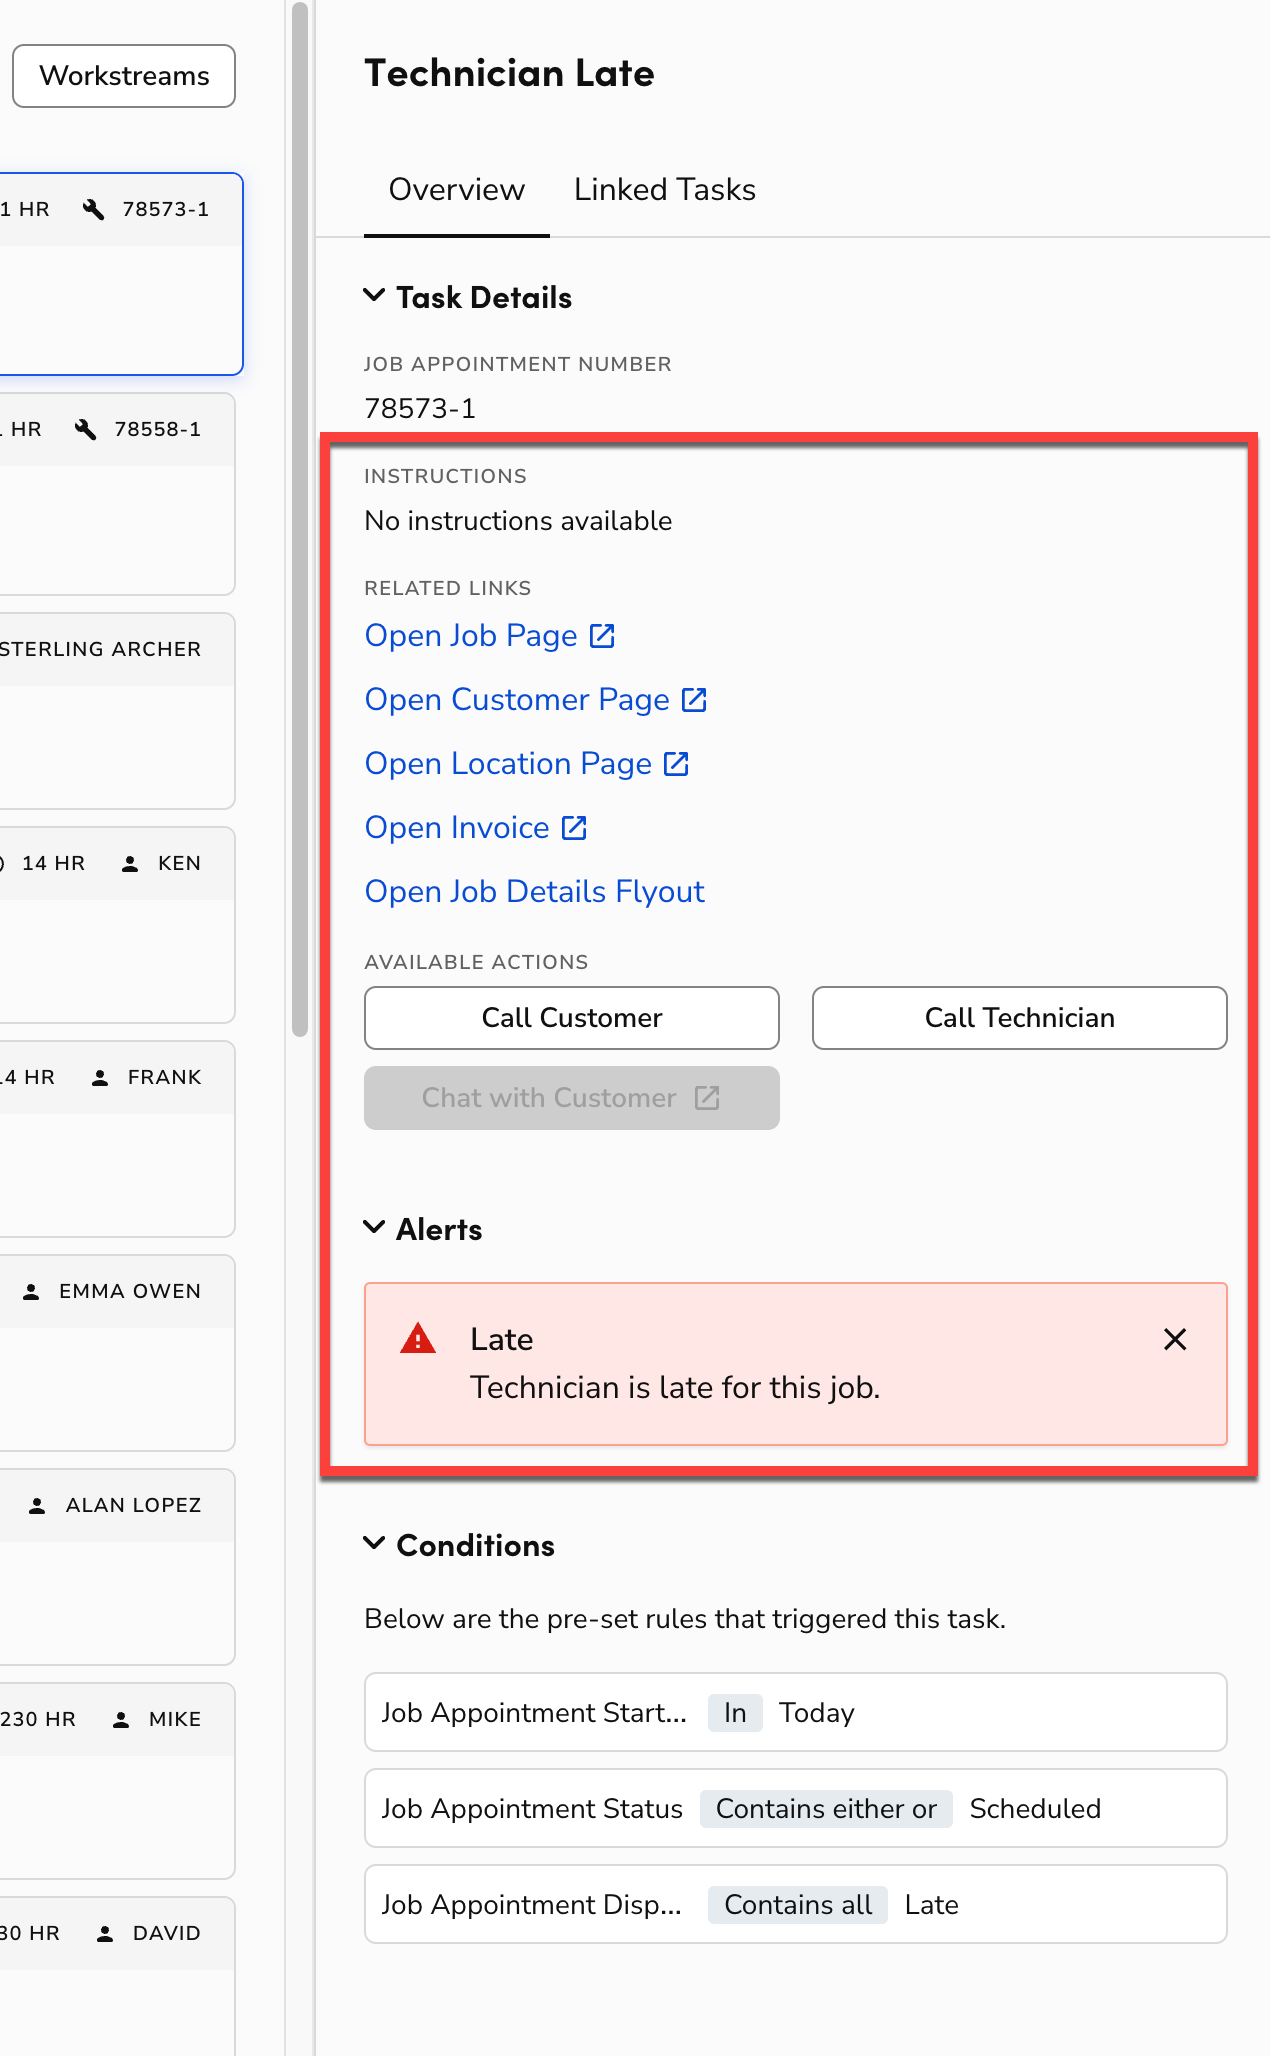The height and width of the screenshot is (2056, 1270).
Task: Collapse the Task Details section
Action: pyautogui.click(x=374, y=296)
